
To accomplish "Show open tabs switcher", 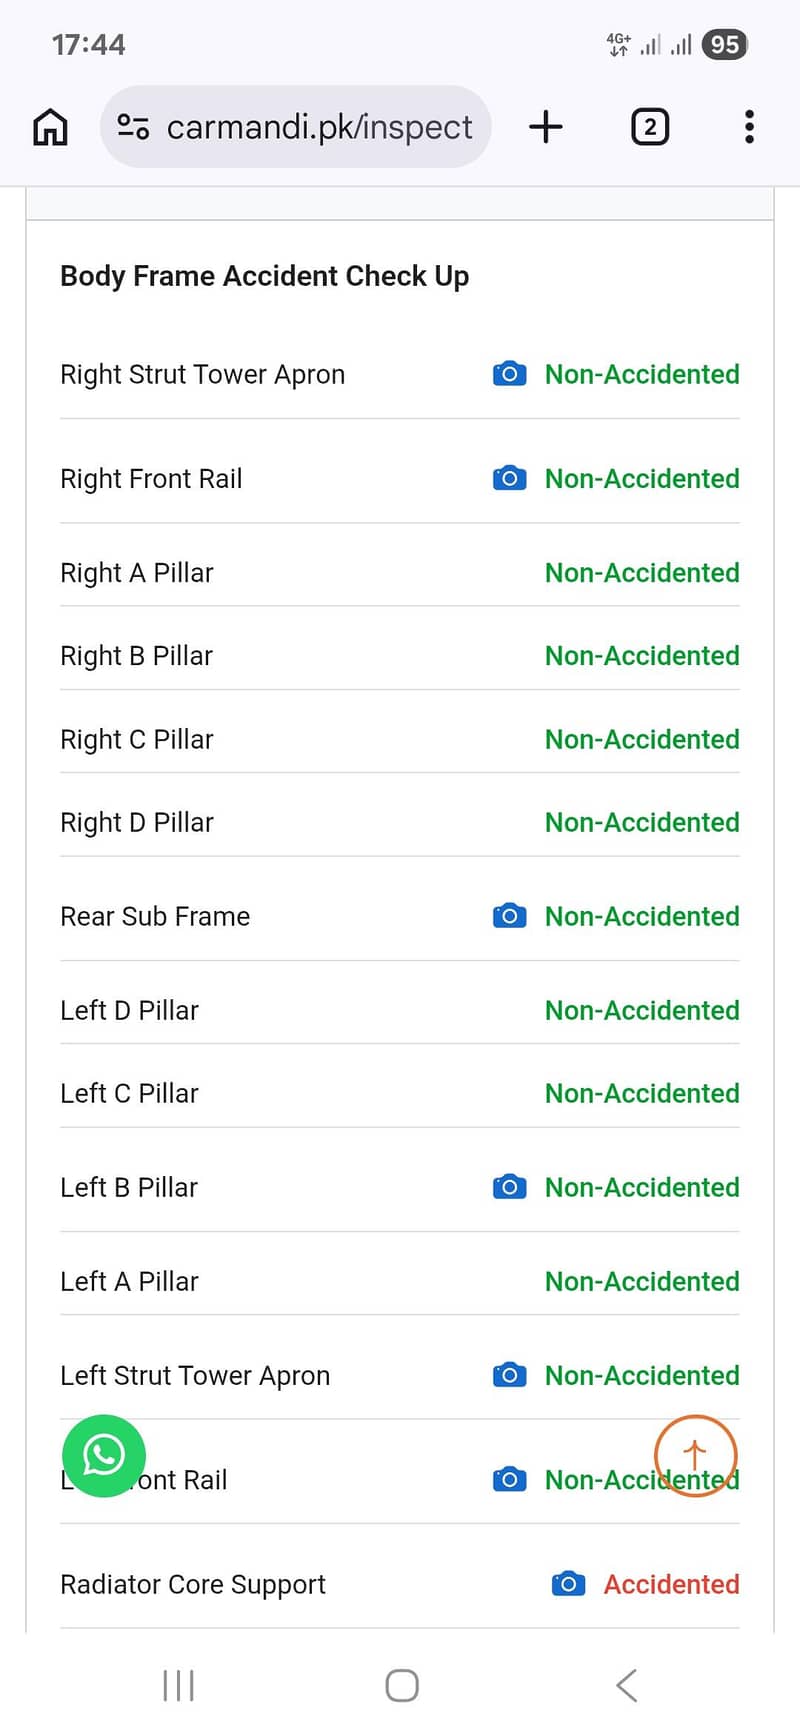I will pos(650,127).
